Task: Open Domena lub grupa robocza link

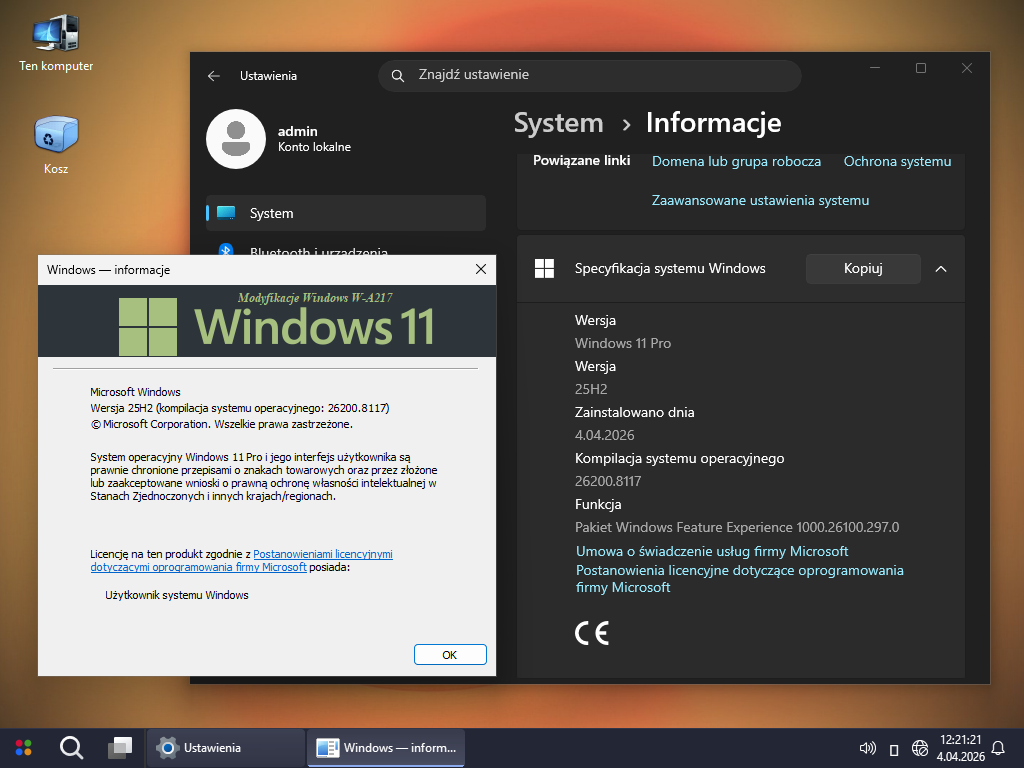Action: click(736, 161)
